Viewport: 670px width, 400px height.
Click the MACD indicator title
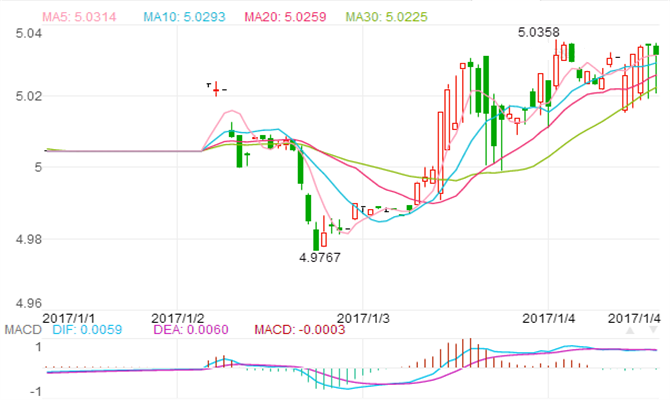23,329
